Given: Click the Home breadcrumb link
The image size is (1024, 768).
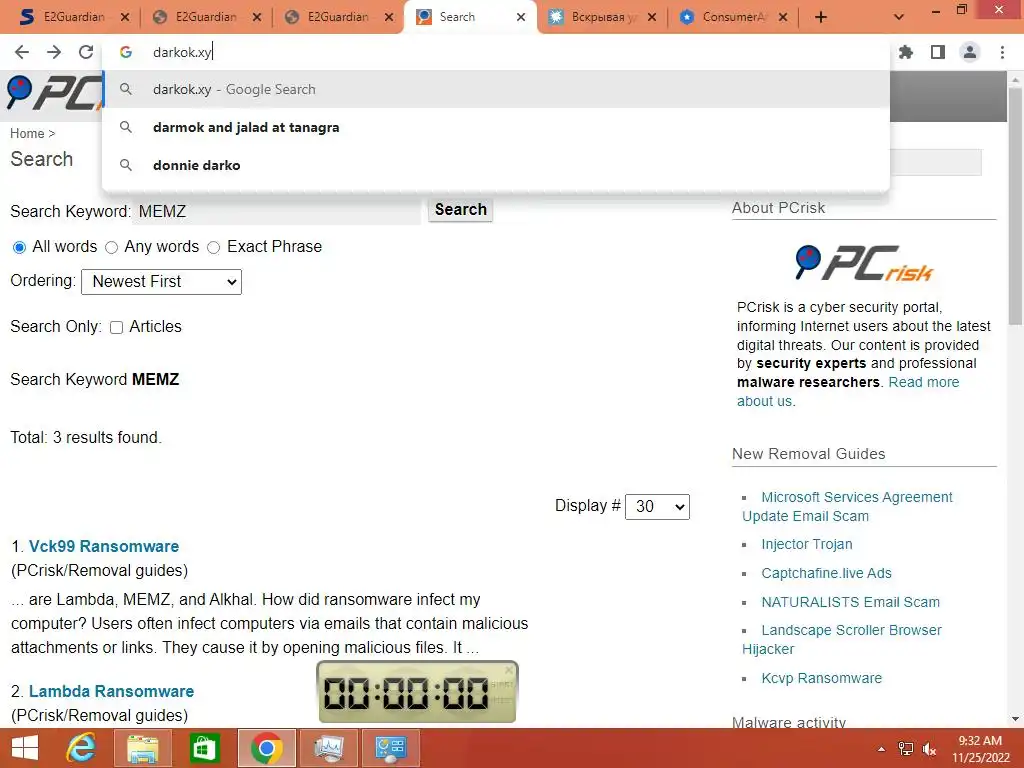Looking at the screenshot, I should pyautogui.click(x=27, y=133).
